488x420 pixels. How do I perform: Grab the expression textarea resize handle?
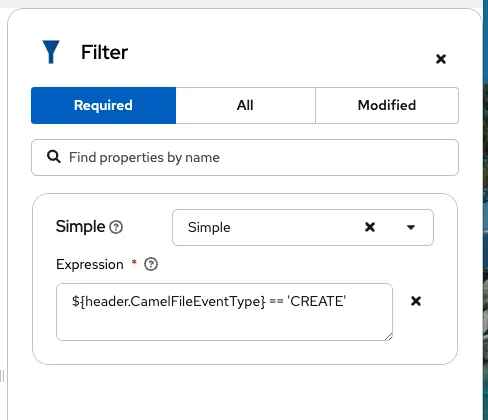[x=389, y=337]
